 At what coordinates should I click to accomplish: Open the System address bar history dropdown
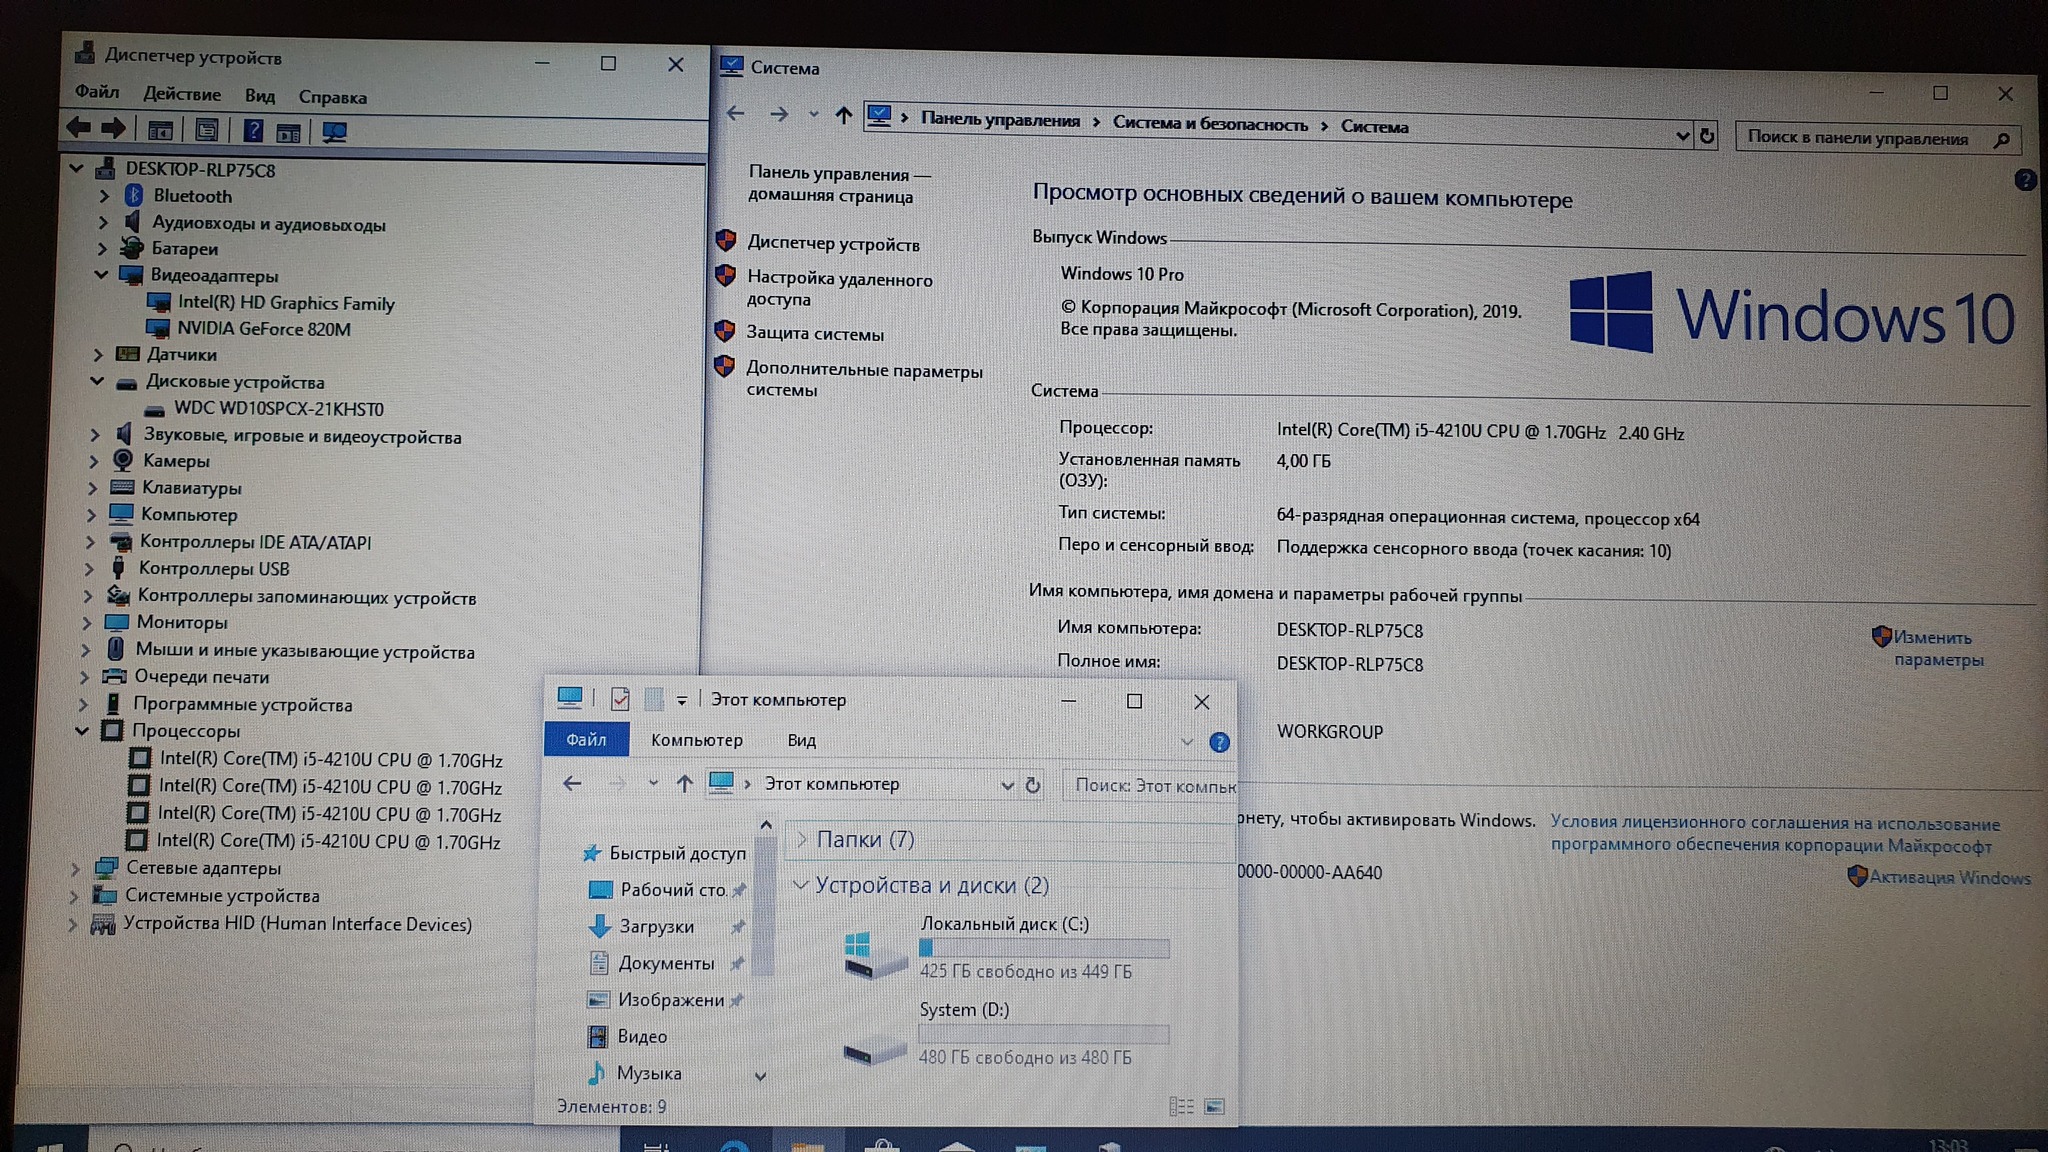(1682, 136)
